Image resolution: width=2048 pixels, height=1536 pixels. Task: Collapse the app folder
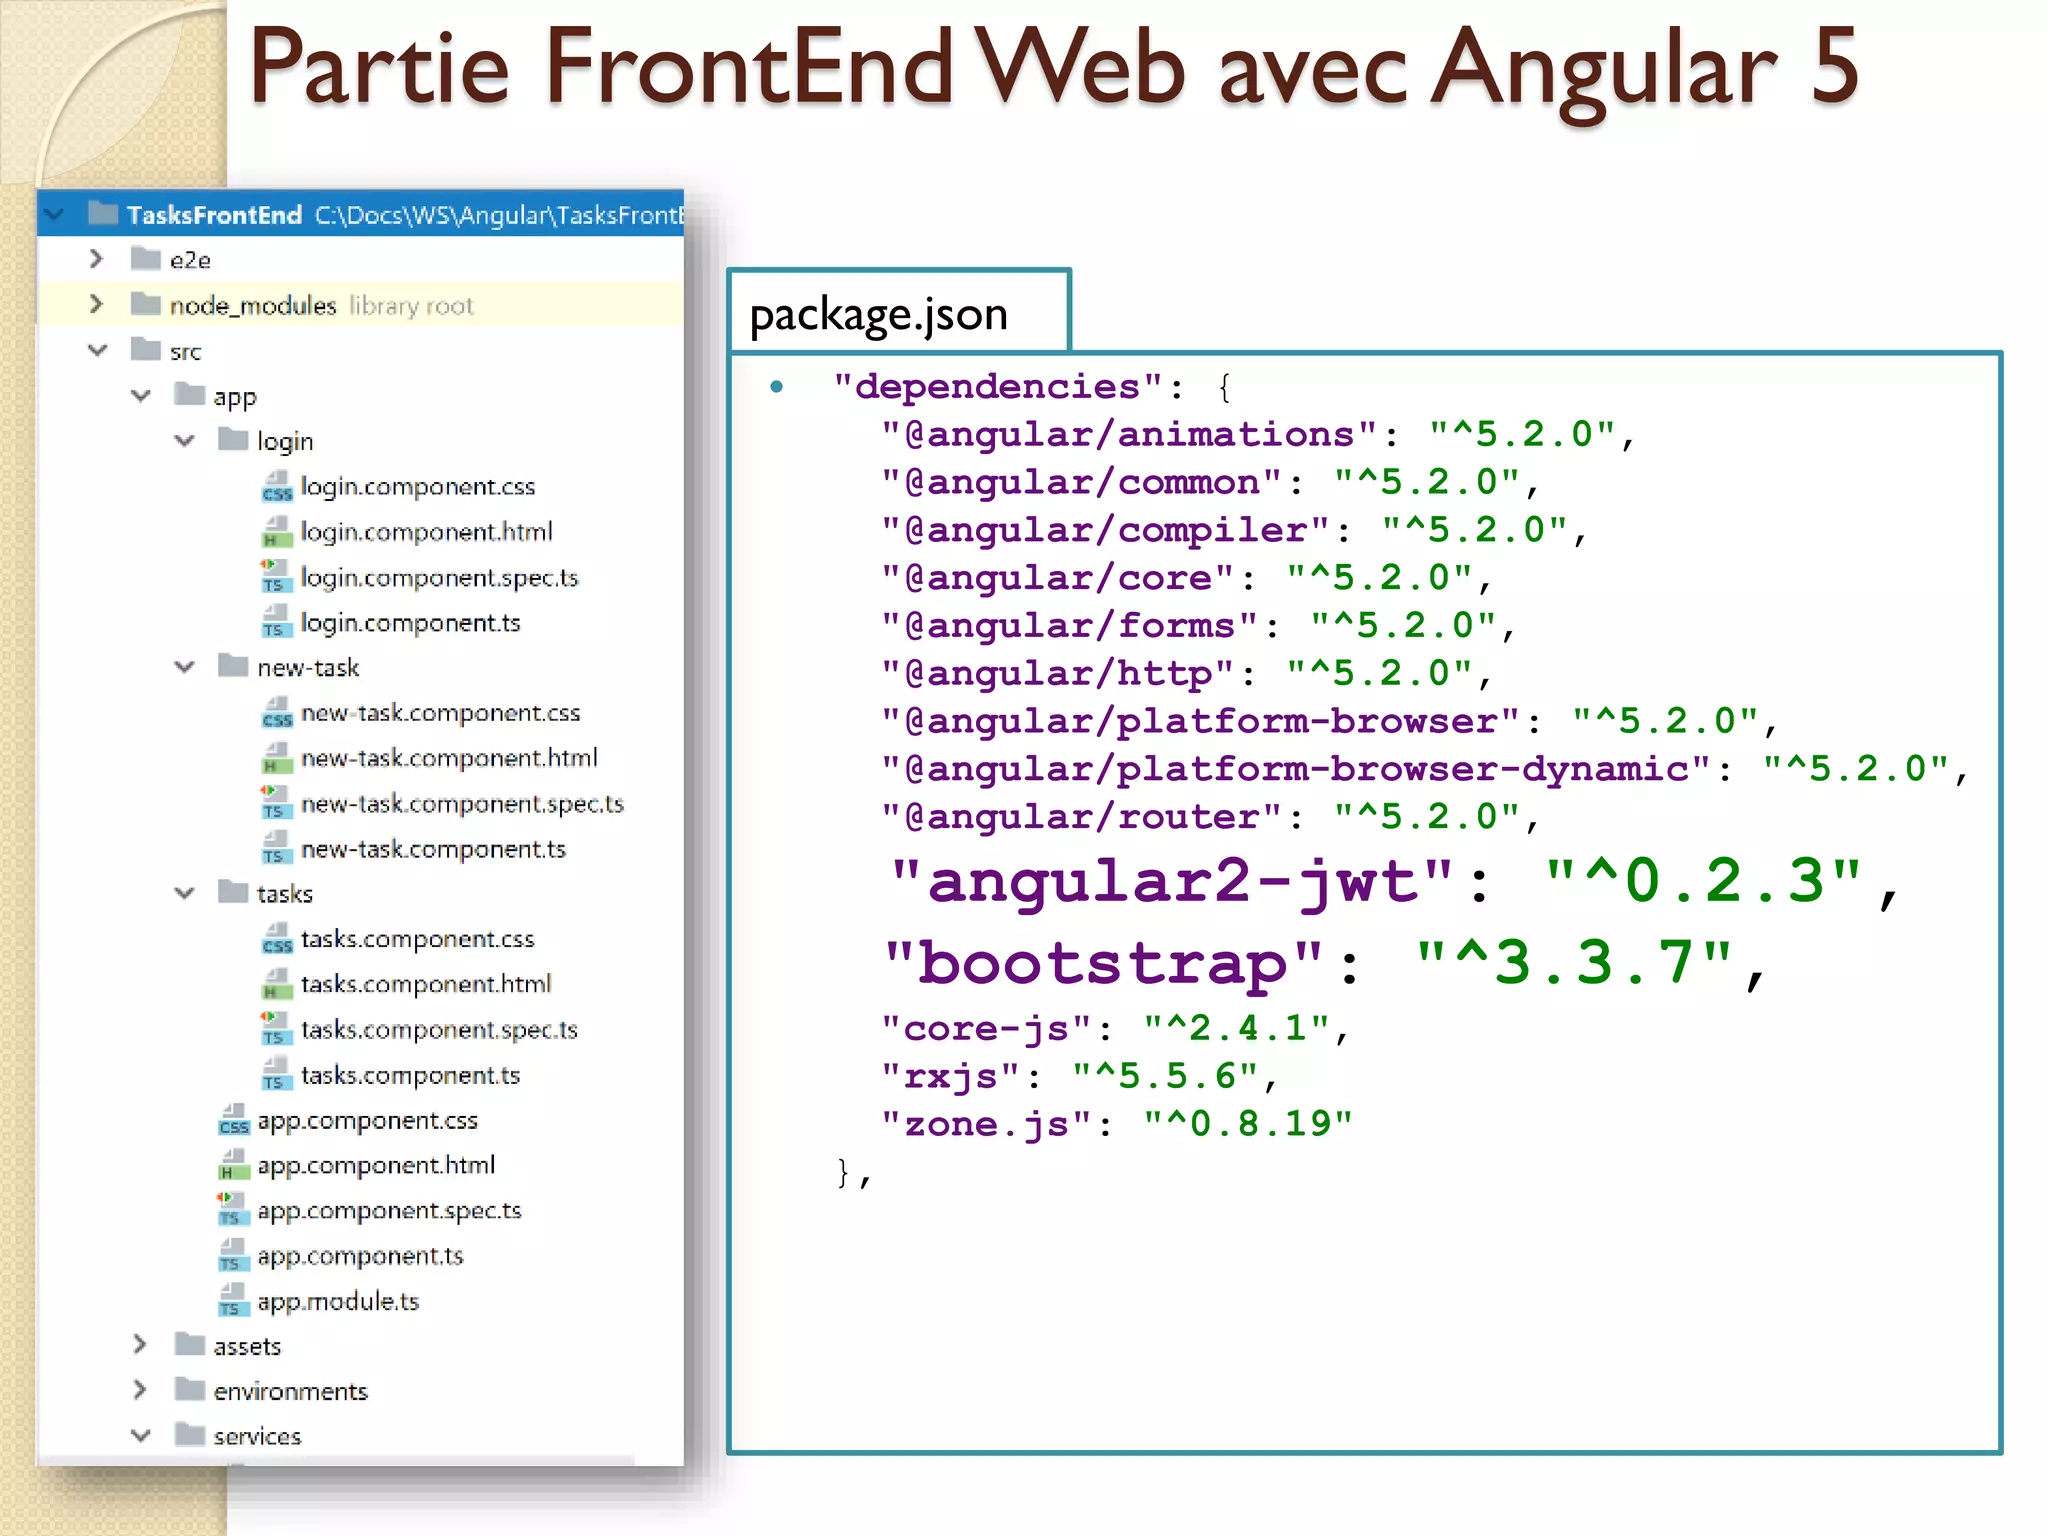point(141,396)
